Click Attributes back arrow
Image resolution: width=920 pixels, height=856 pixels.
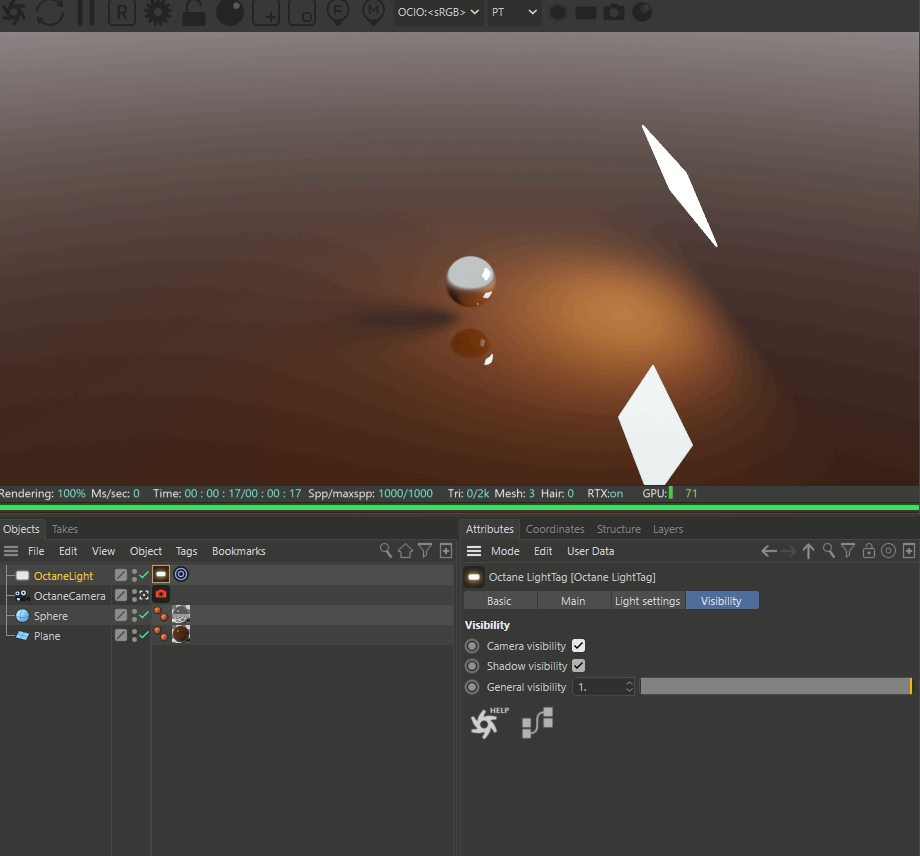pos(769,551)
